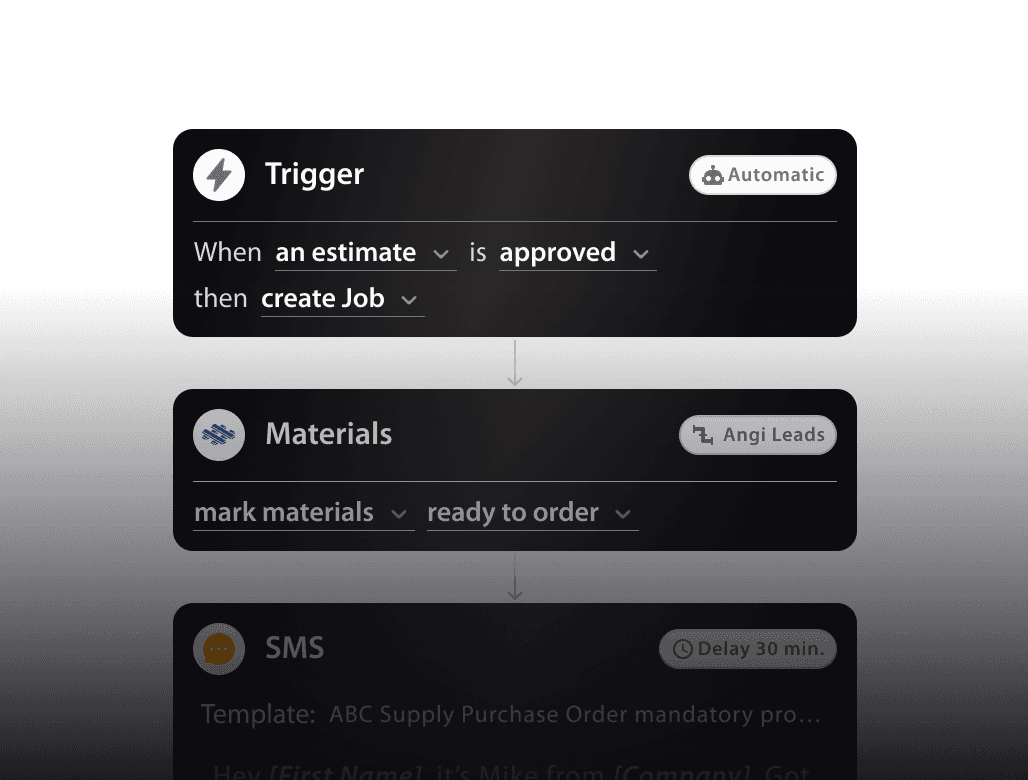Click the ABC Supply Purchase Order template field

[574, 715]
